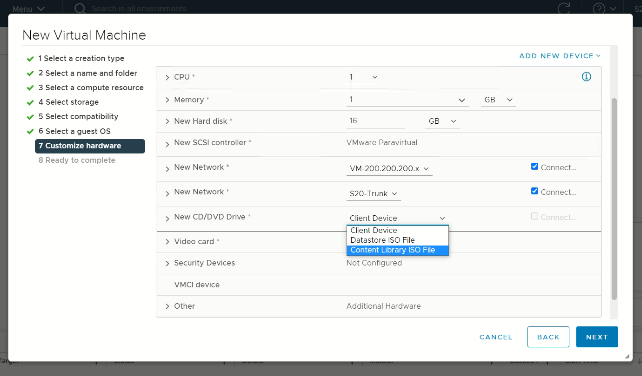The width and height of the screenshot is (642, 376).
Task: Go to step 1 Select a creation type
Action: coord(81,58)
